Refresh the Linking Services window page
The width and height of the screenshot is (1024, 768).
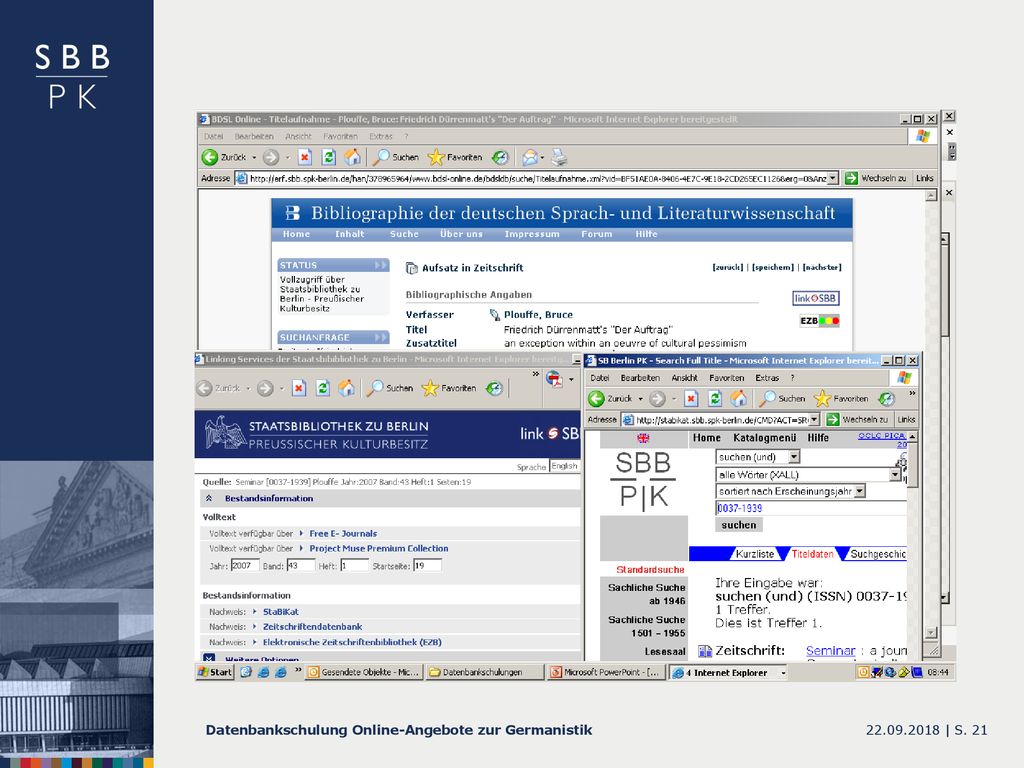323,388
